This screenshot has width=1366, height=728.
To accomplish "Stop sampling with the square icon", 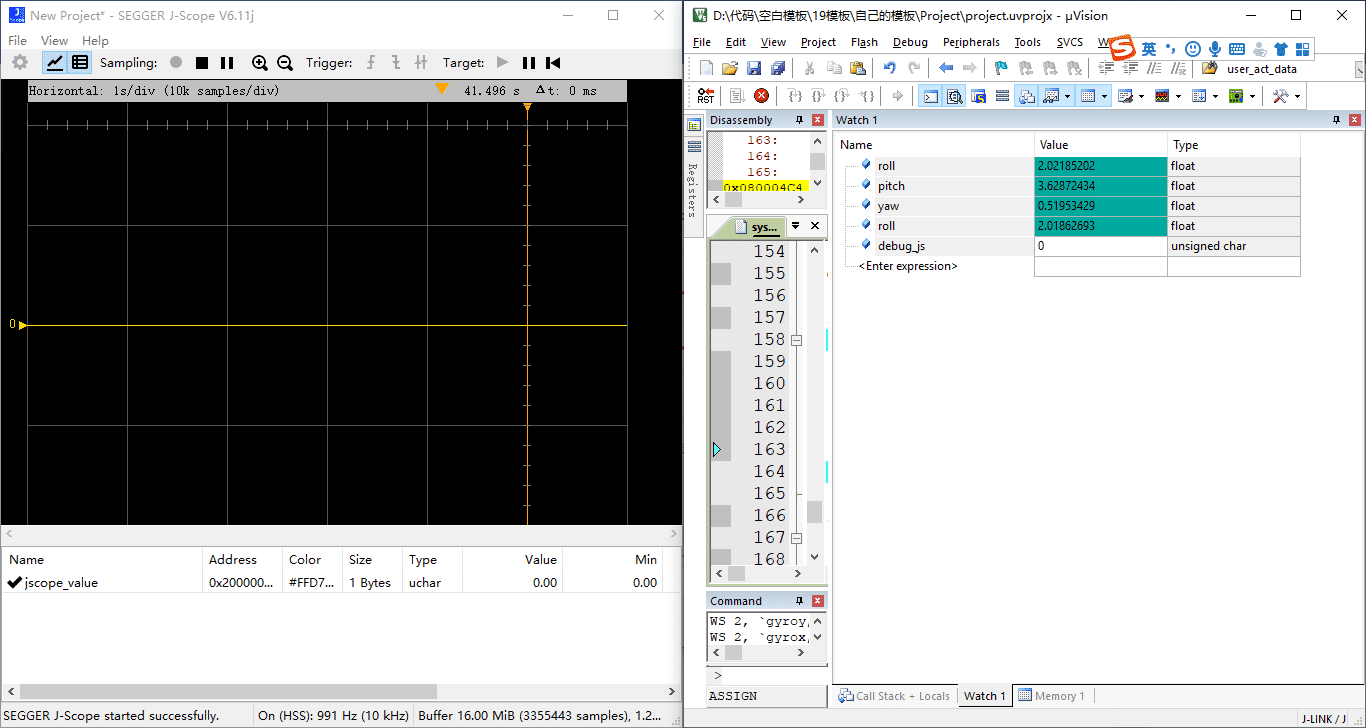I will tap(202, 63).
